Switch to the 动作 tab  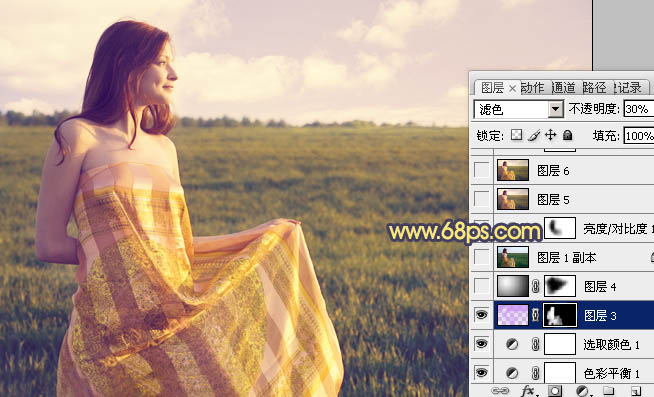[533, 88]
